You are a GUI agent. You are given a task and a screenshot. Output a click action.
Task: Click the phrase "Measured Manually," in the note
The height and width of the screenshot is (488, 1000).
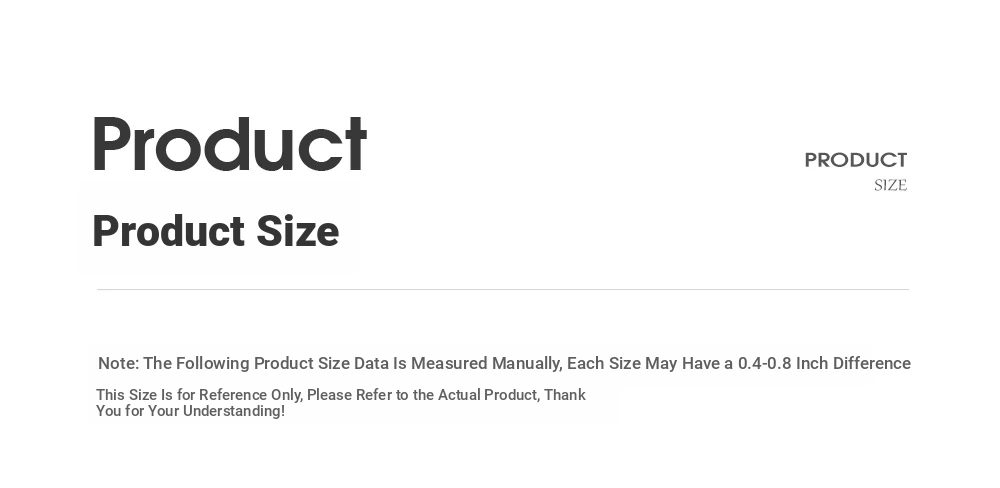pos(487,364)
